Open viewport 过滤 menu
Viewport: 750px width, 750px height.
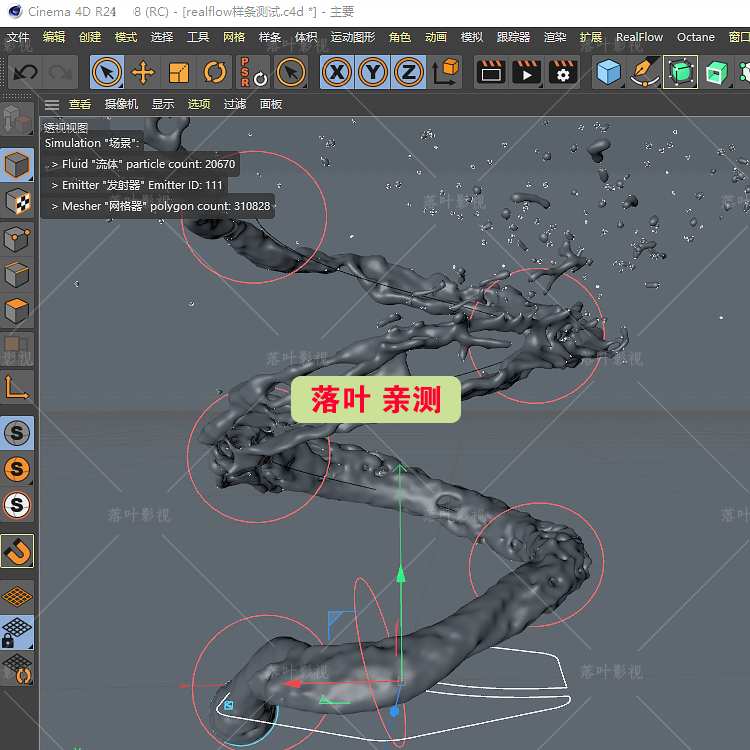tap(234, 104)
